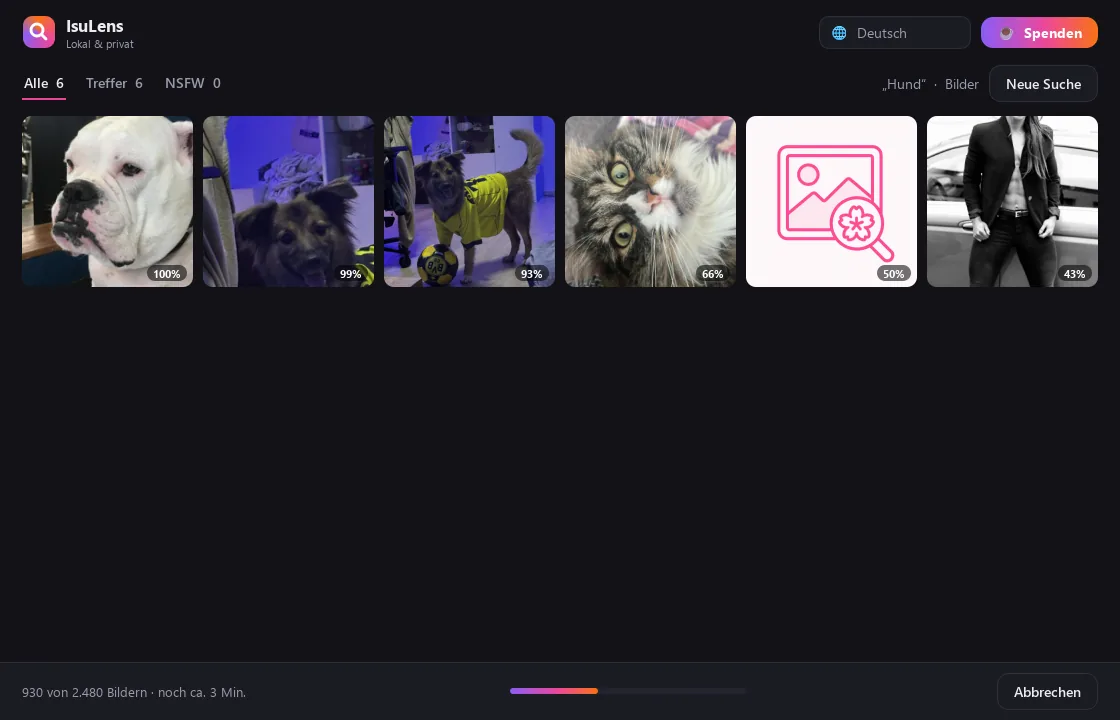Screen dimensions: 1120x720
Task: Open the white bulldog thumbnail
Action: coord(107,201)
